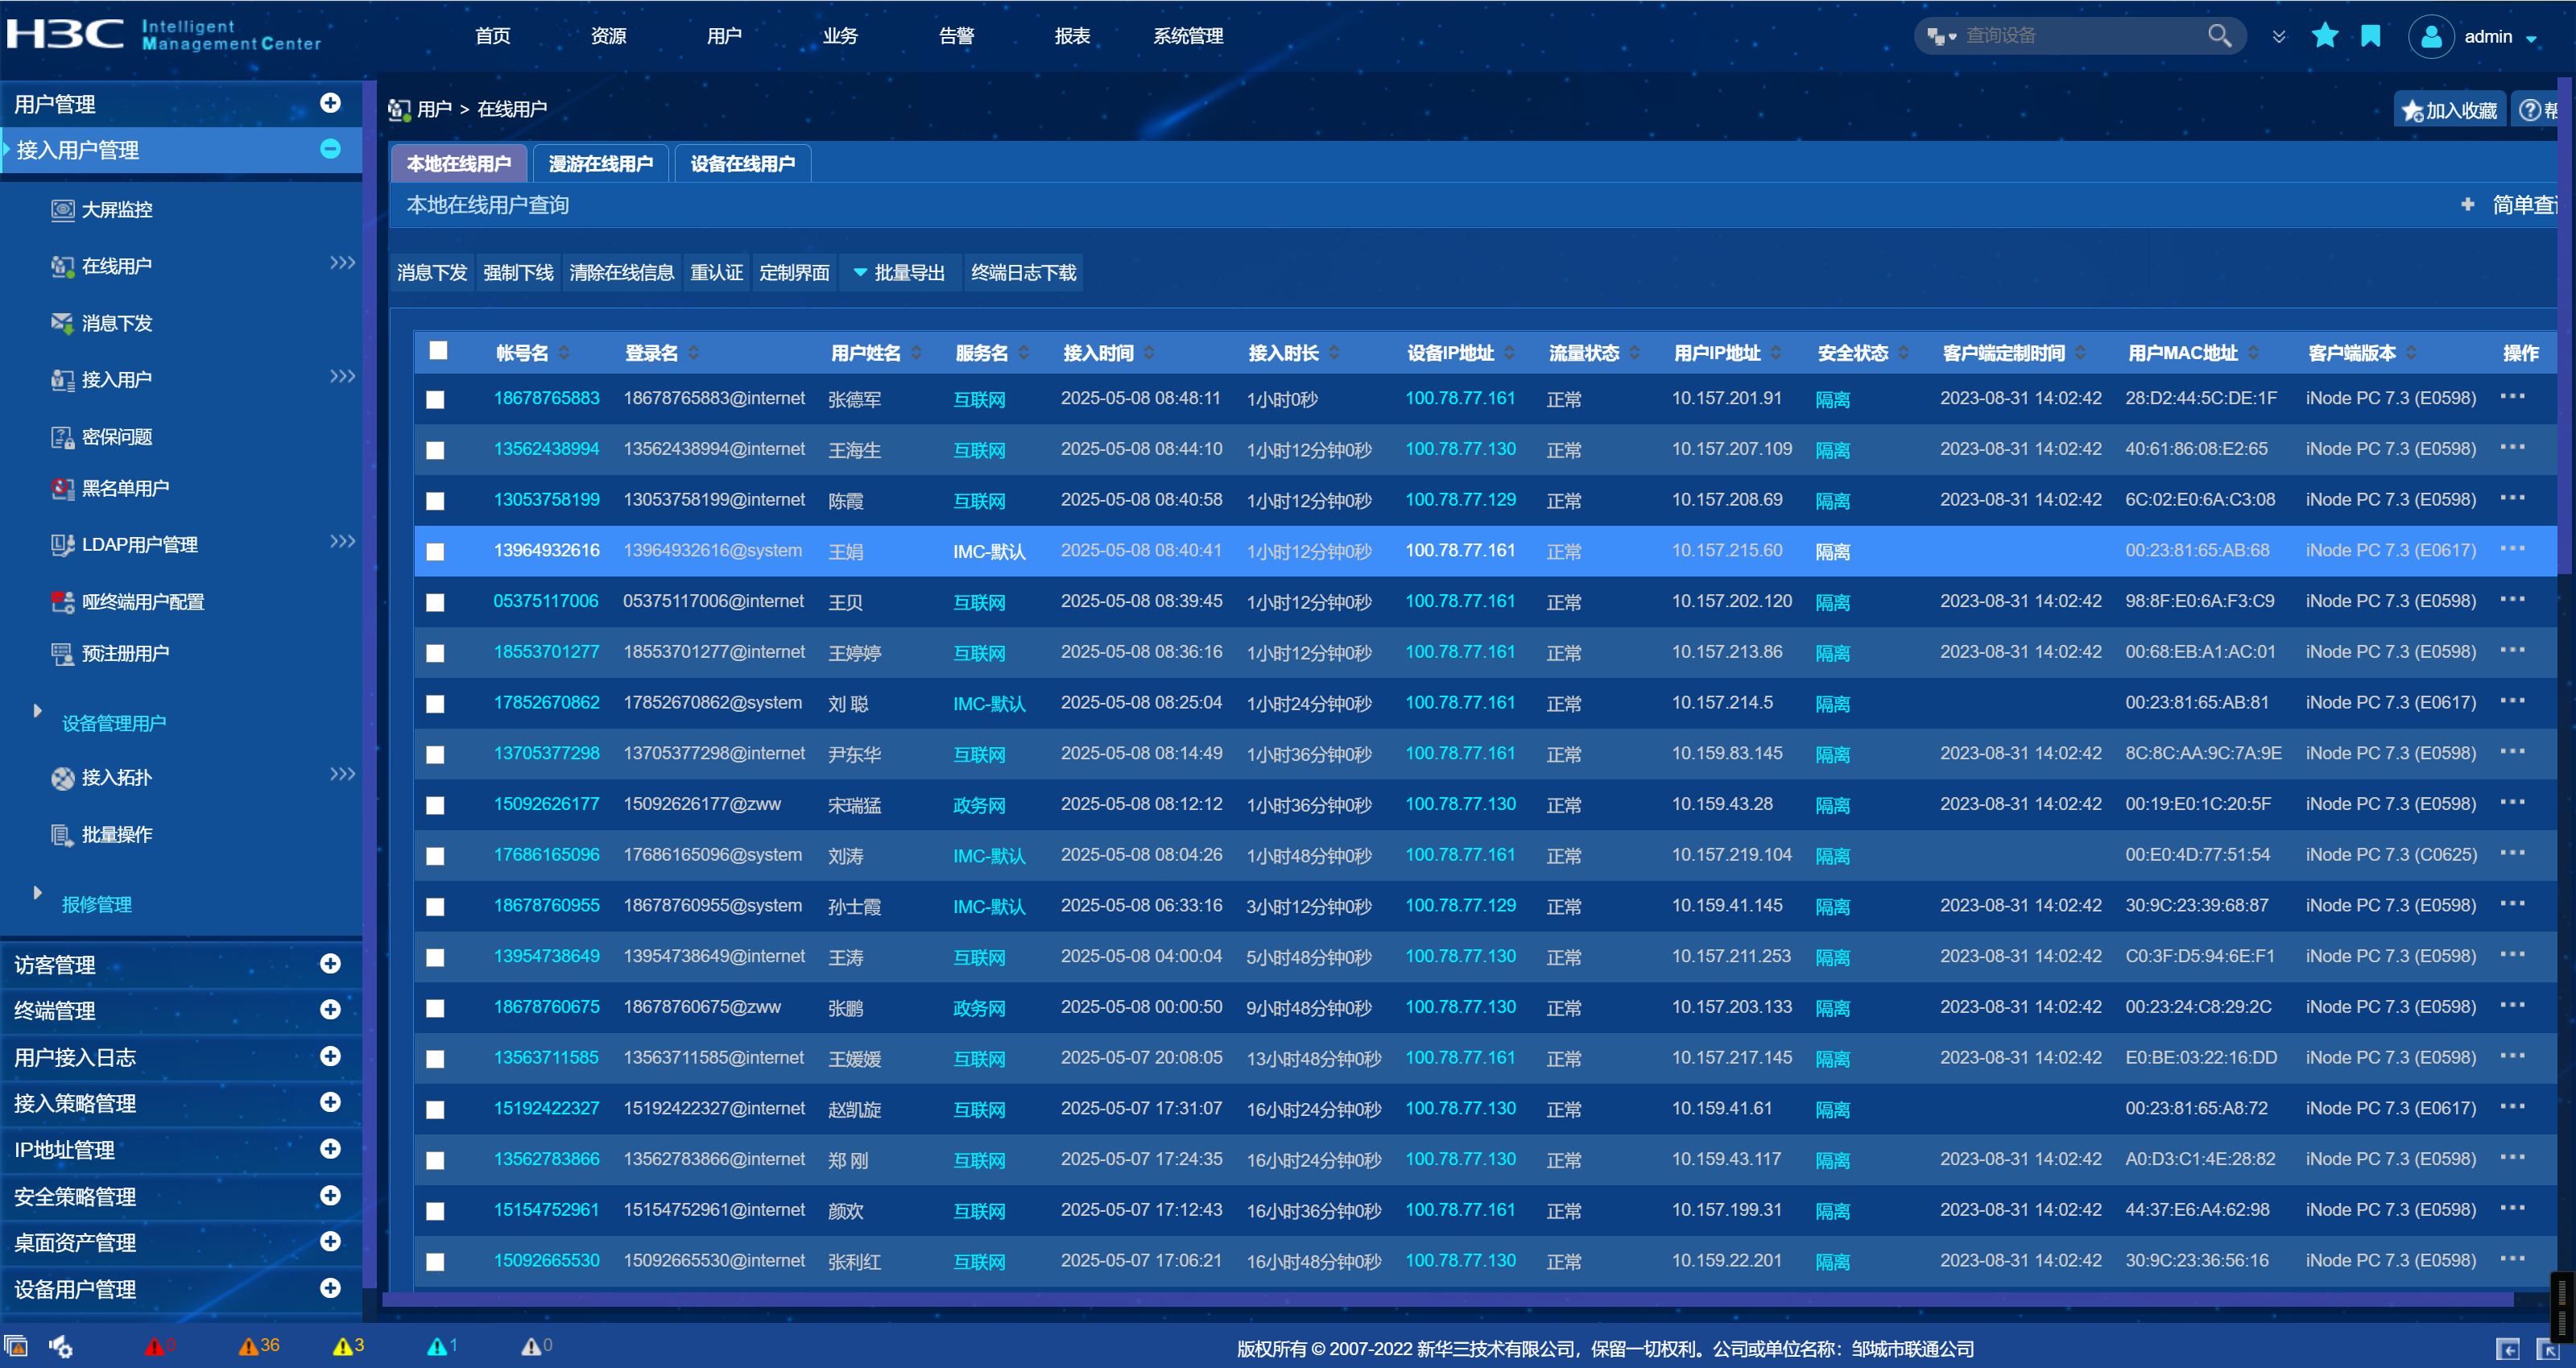The width and height of the screenshot is (2576, 1368).
Task: Select the checkbox for account 15092626177
Action: pos(435,806)
